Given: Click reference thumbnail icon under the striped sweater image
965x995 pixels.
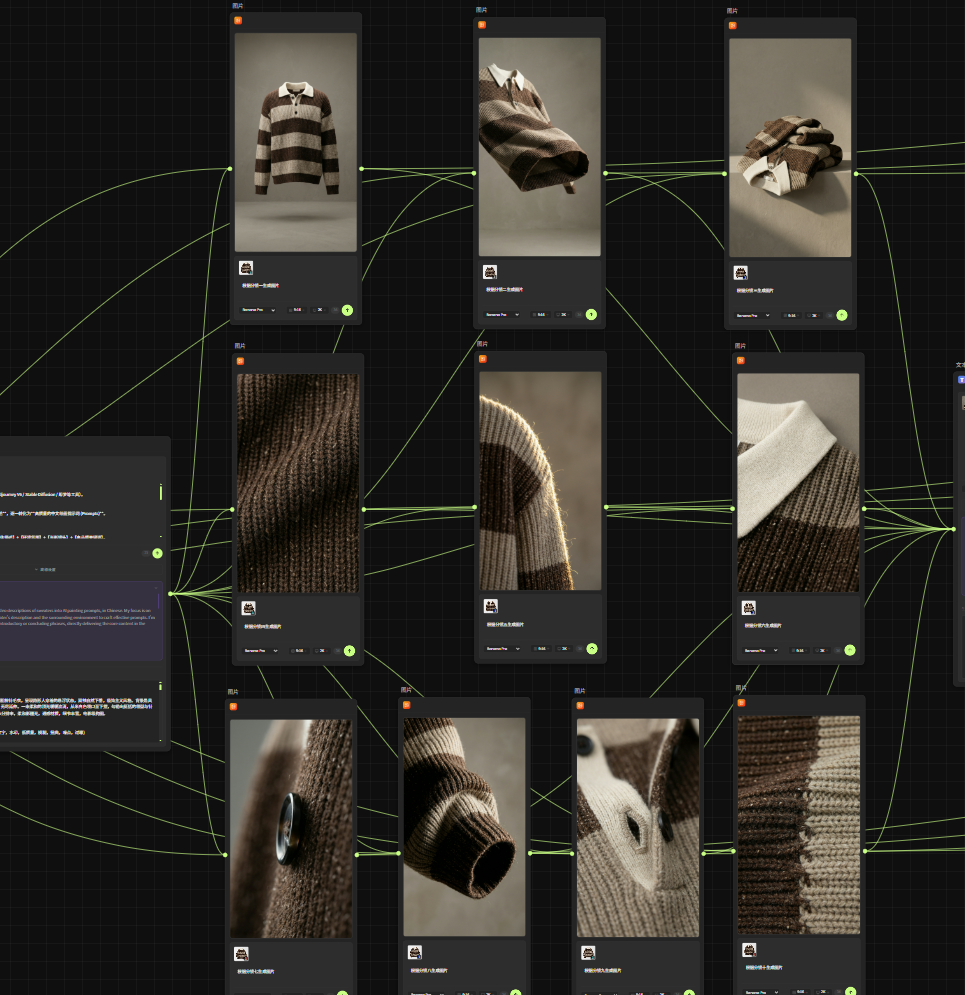Looking at the screenshot, I should (x=246, y=268).
